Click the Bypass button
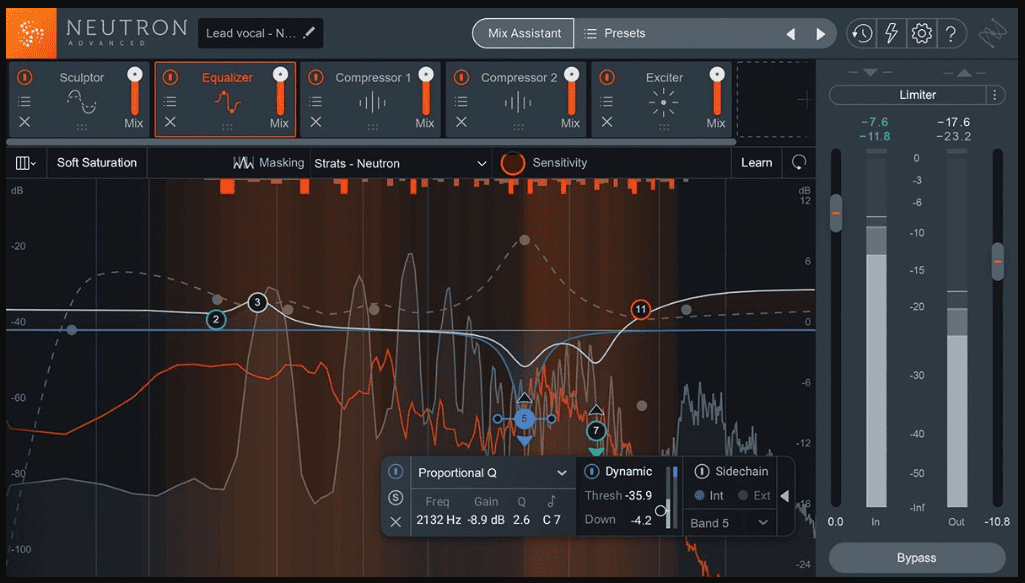The image size is (1025, 583). [916, 558]
